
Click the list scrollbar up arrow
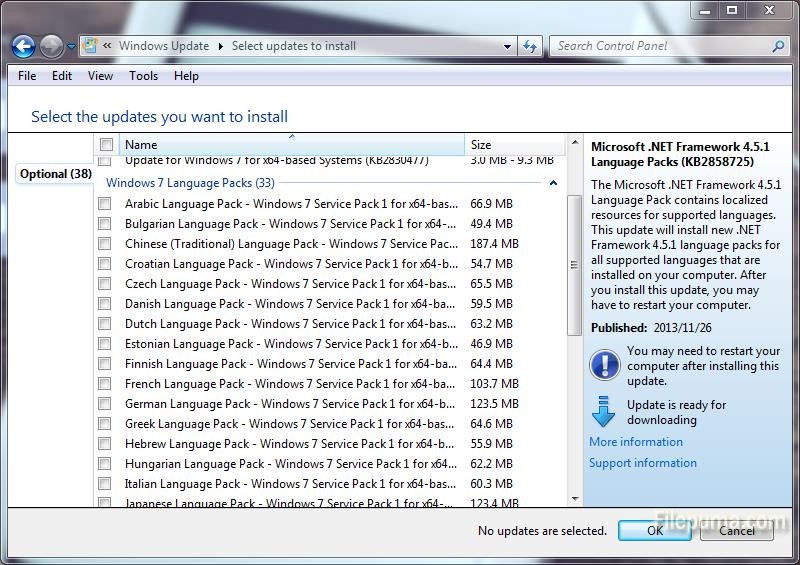[575, 142]
